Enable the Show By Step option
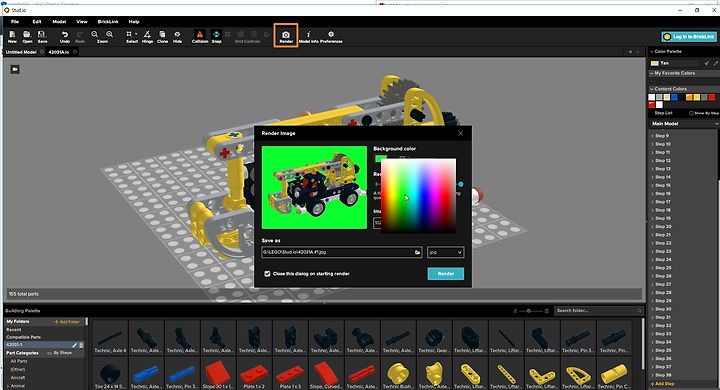This screenshot has width=720, height=390. [691, 113]
